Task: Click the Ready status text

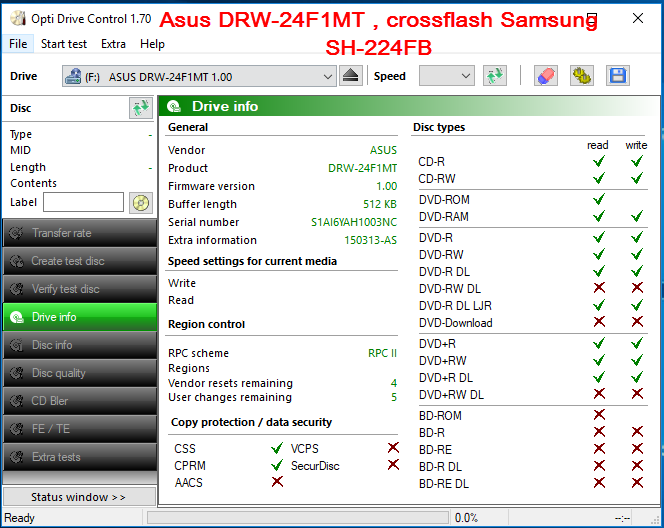Action: point(19,518)
